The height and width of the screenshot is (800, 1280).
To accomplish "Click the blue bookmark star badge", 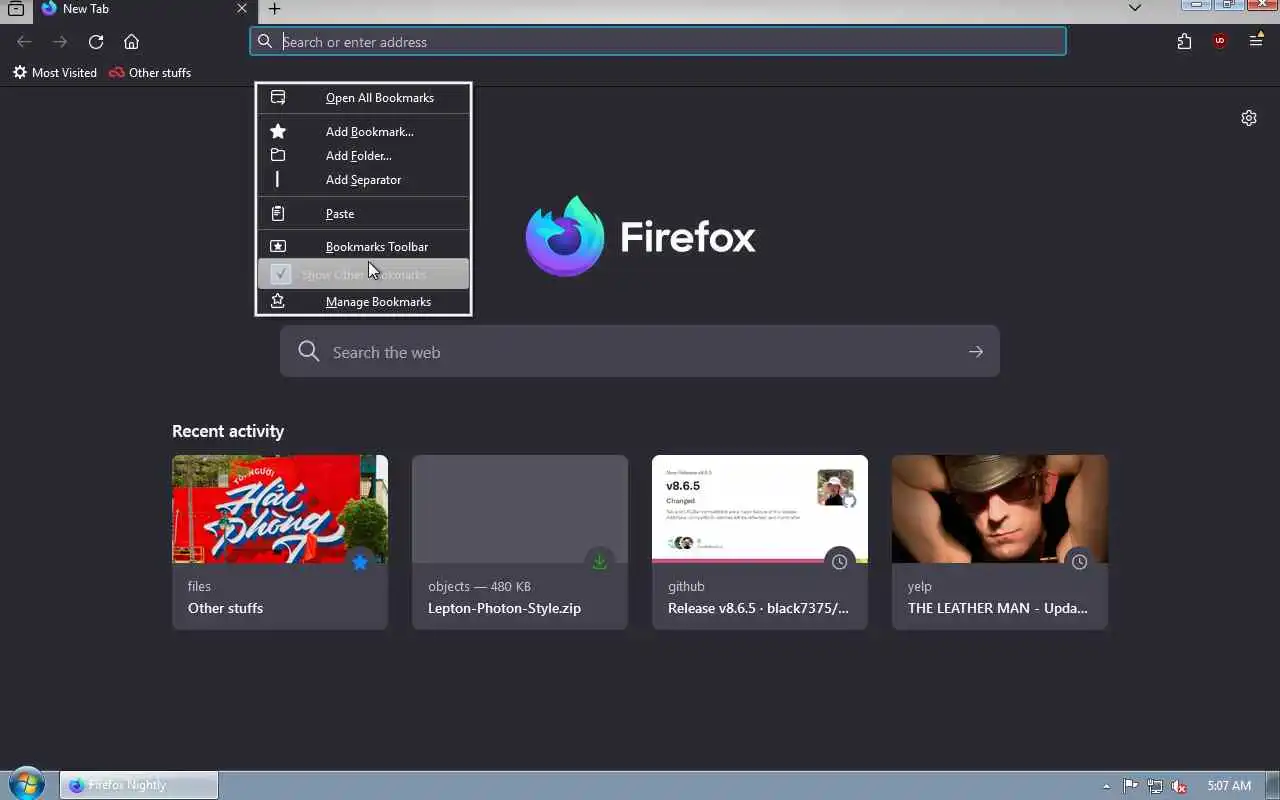I will (x=360, y=562).
